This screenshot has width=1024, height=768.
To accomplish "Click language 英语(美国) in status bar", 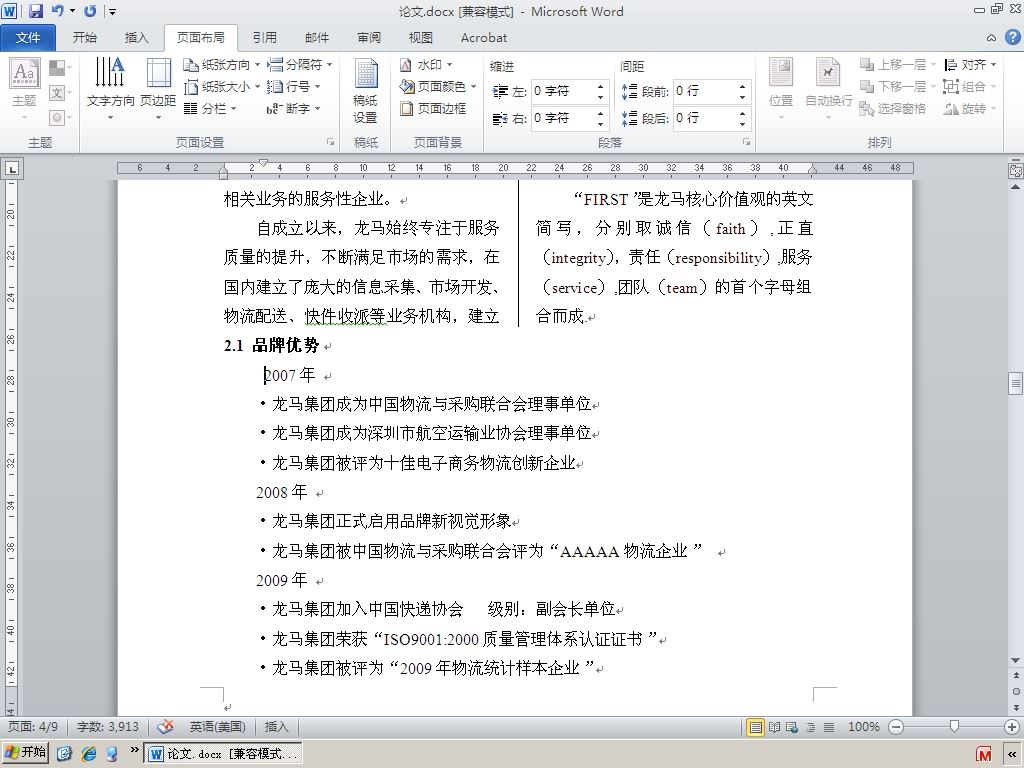I will pos(217,726).
